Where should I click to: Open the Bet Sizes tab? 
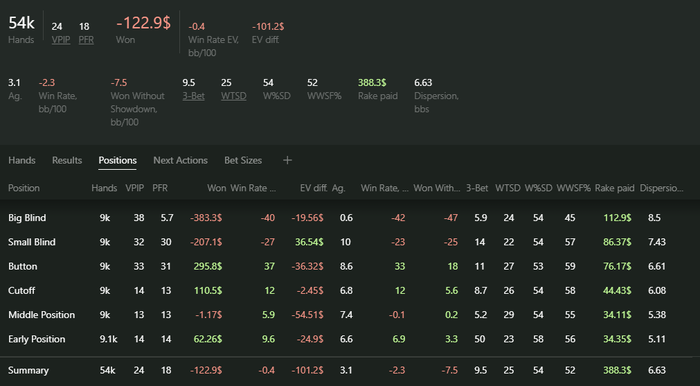pyautogui.click(x=243, y=160)
